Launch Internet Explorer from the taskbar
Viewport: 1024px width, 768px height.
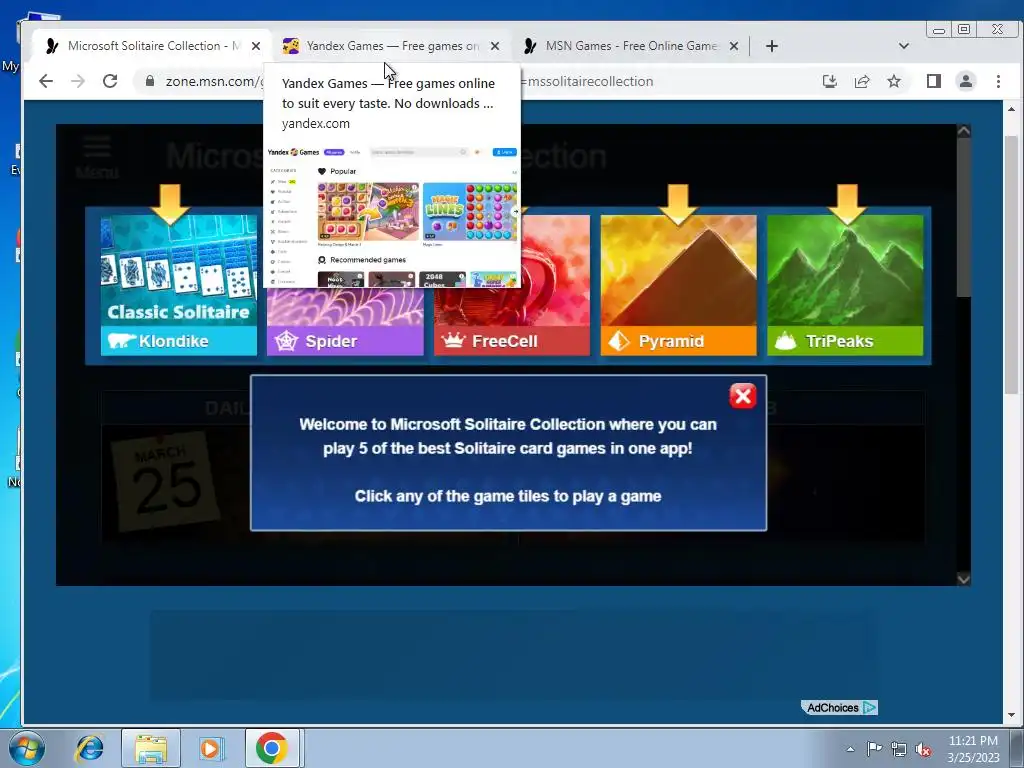(x=89, y=748)
